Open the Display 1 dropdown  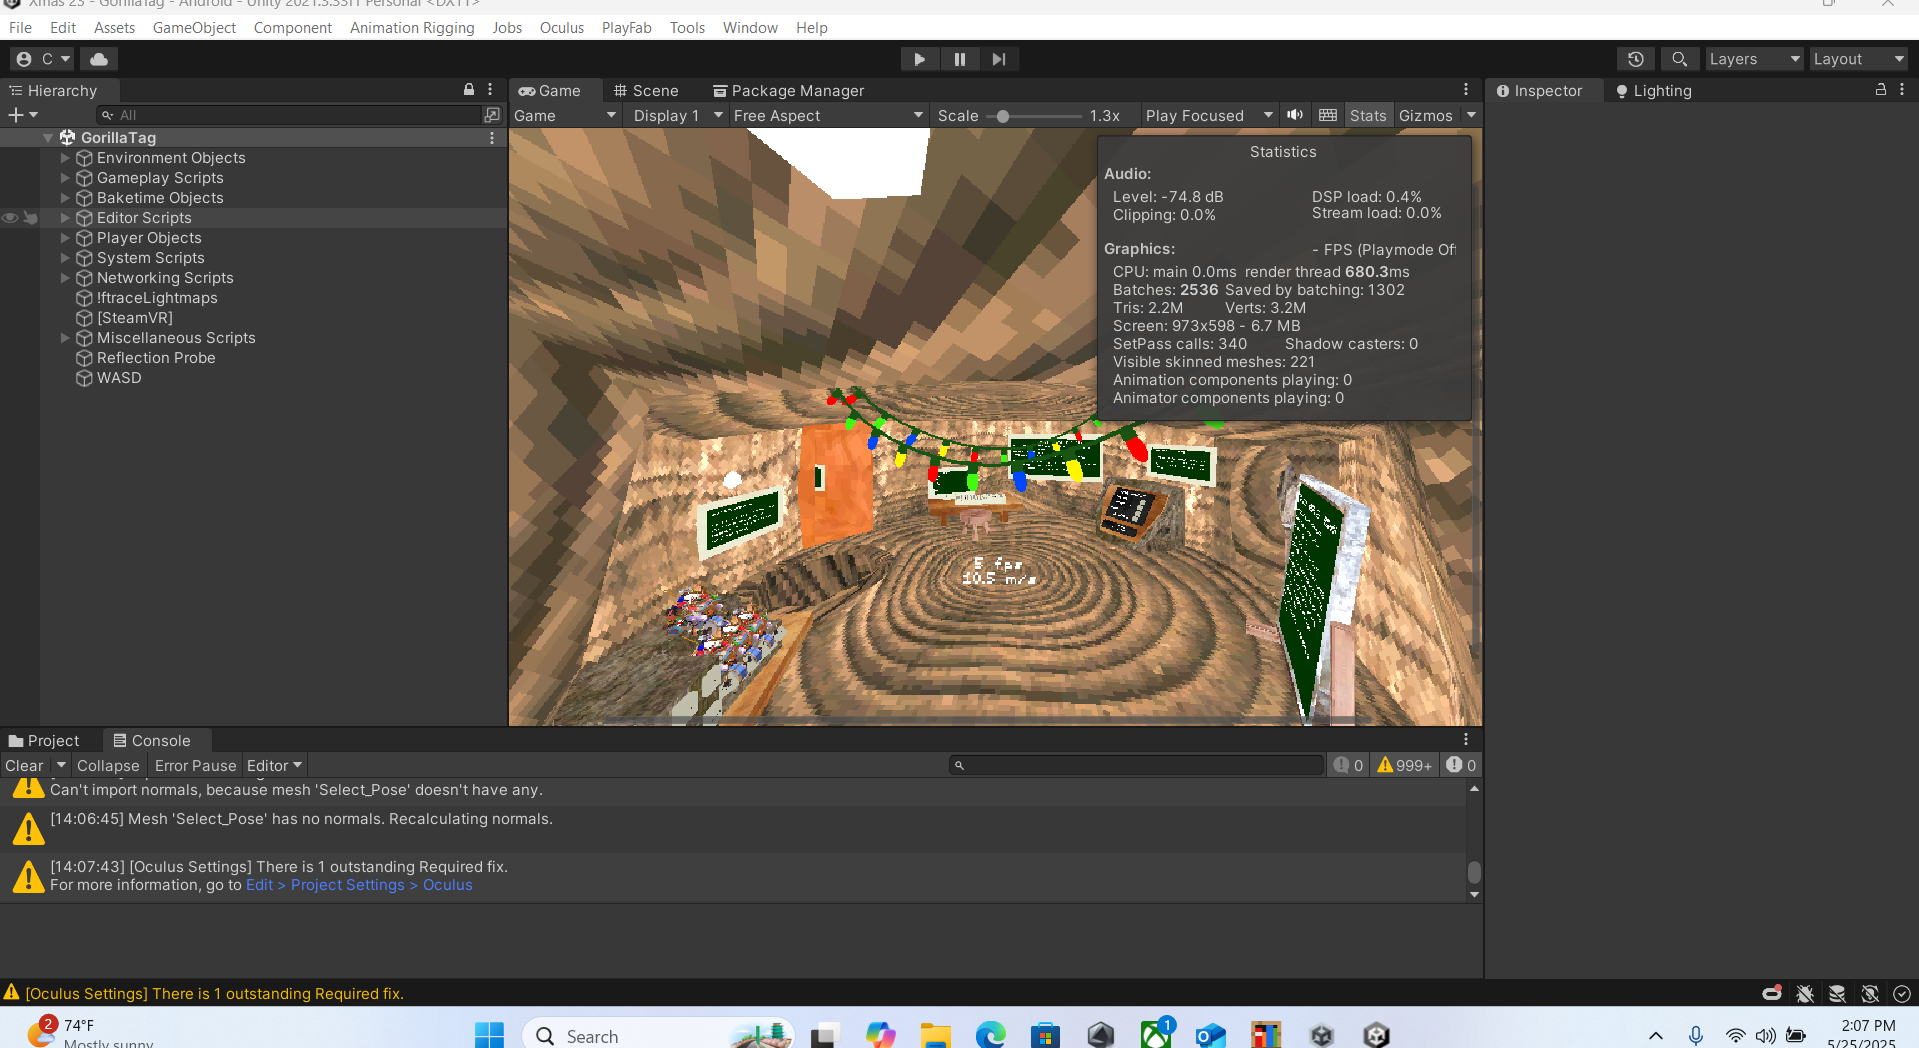tap(677, 116)
